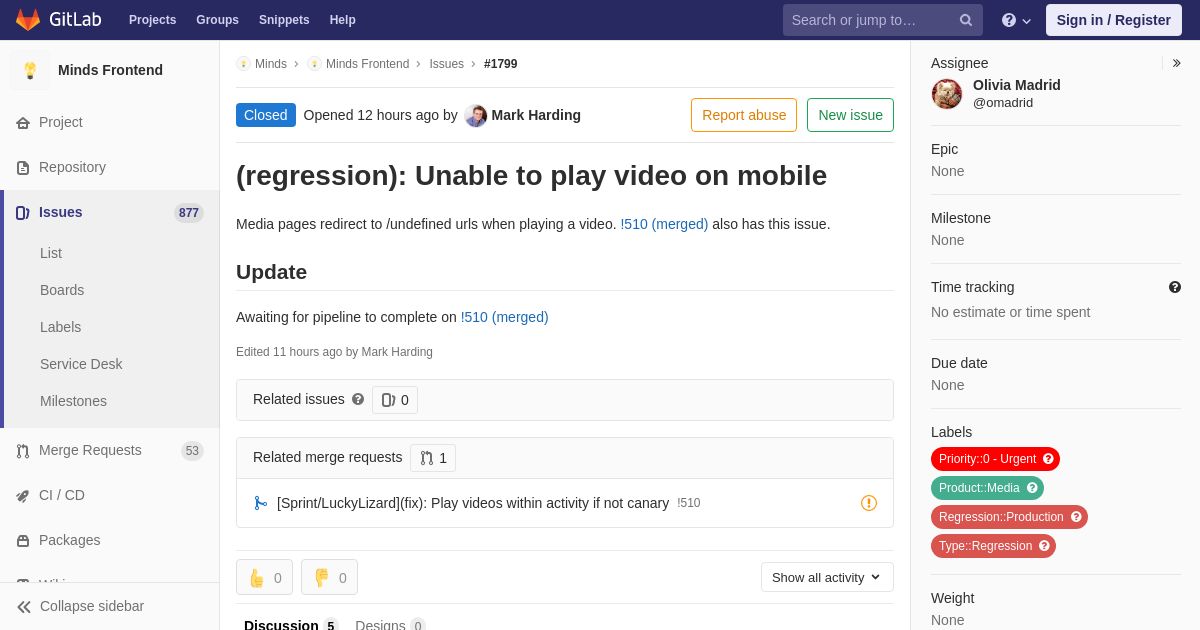Click the Packages icon in sidebar
The image size is (1200, 630).
tap(23, 541)
